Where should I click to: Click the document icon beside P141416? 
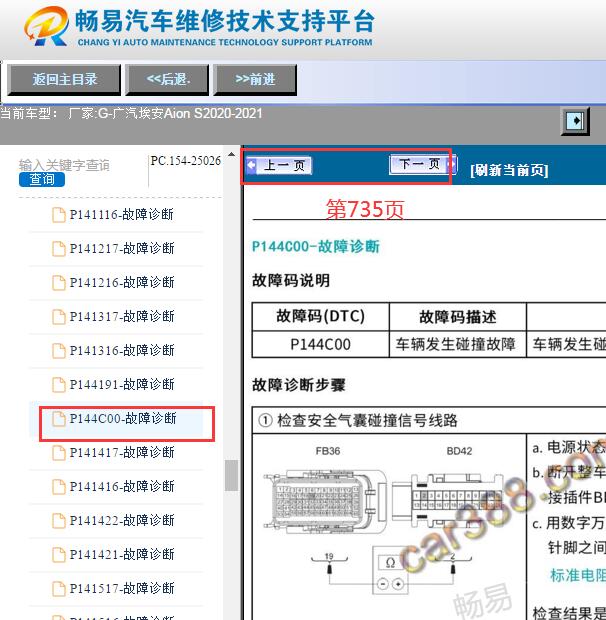tap(59, 487)
